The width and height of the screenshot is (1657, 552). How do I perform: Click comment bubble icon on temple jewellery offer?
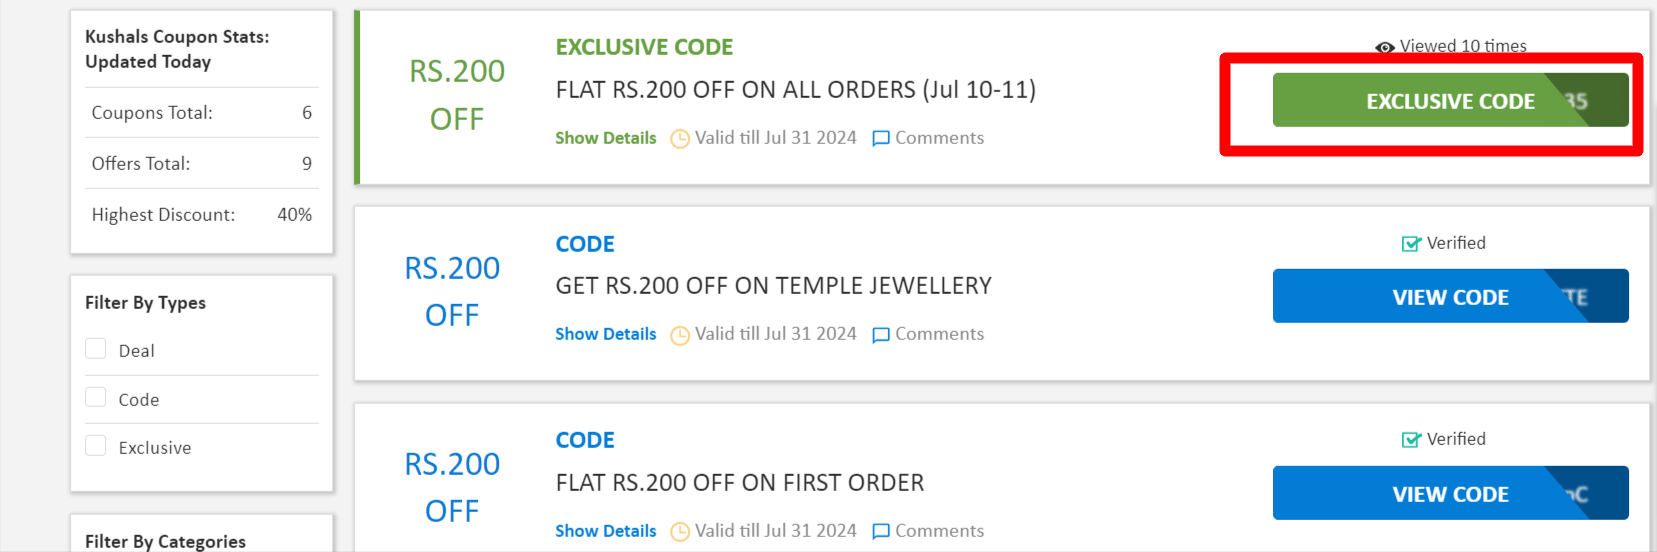click(x=881, y=335)
